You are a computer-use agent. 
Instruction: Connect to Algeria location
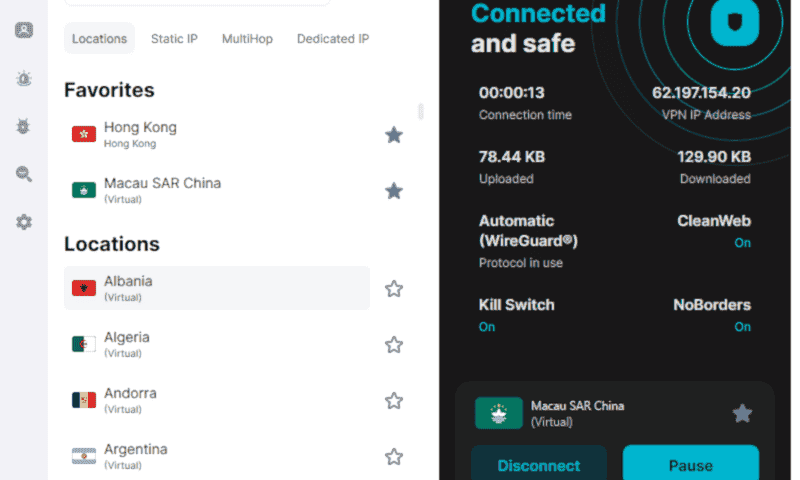point(217,344)
